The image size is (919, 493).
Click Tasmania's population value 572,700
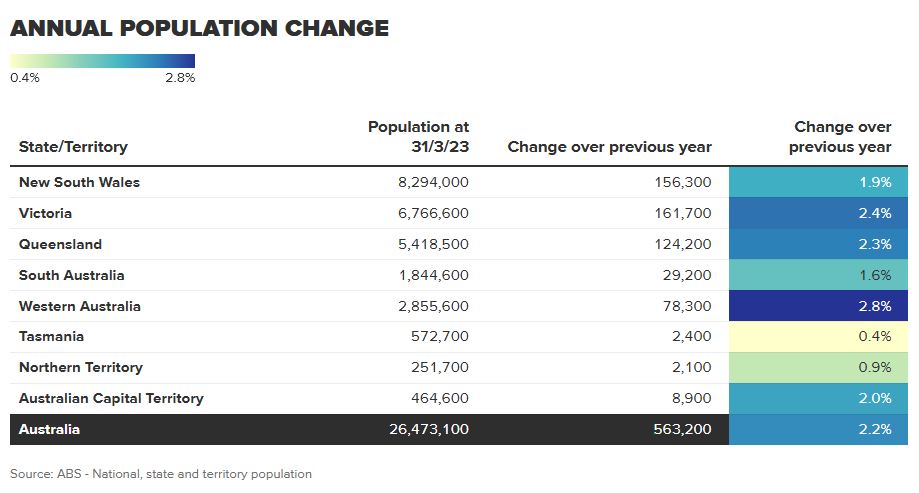(440, 337)
